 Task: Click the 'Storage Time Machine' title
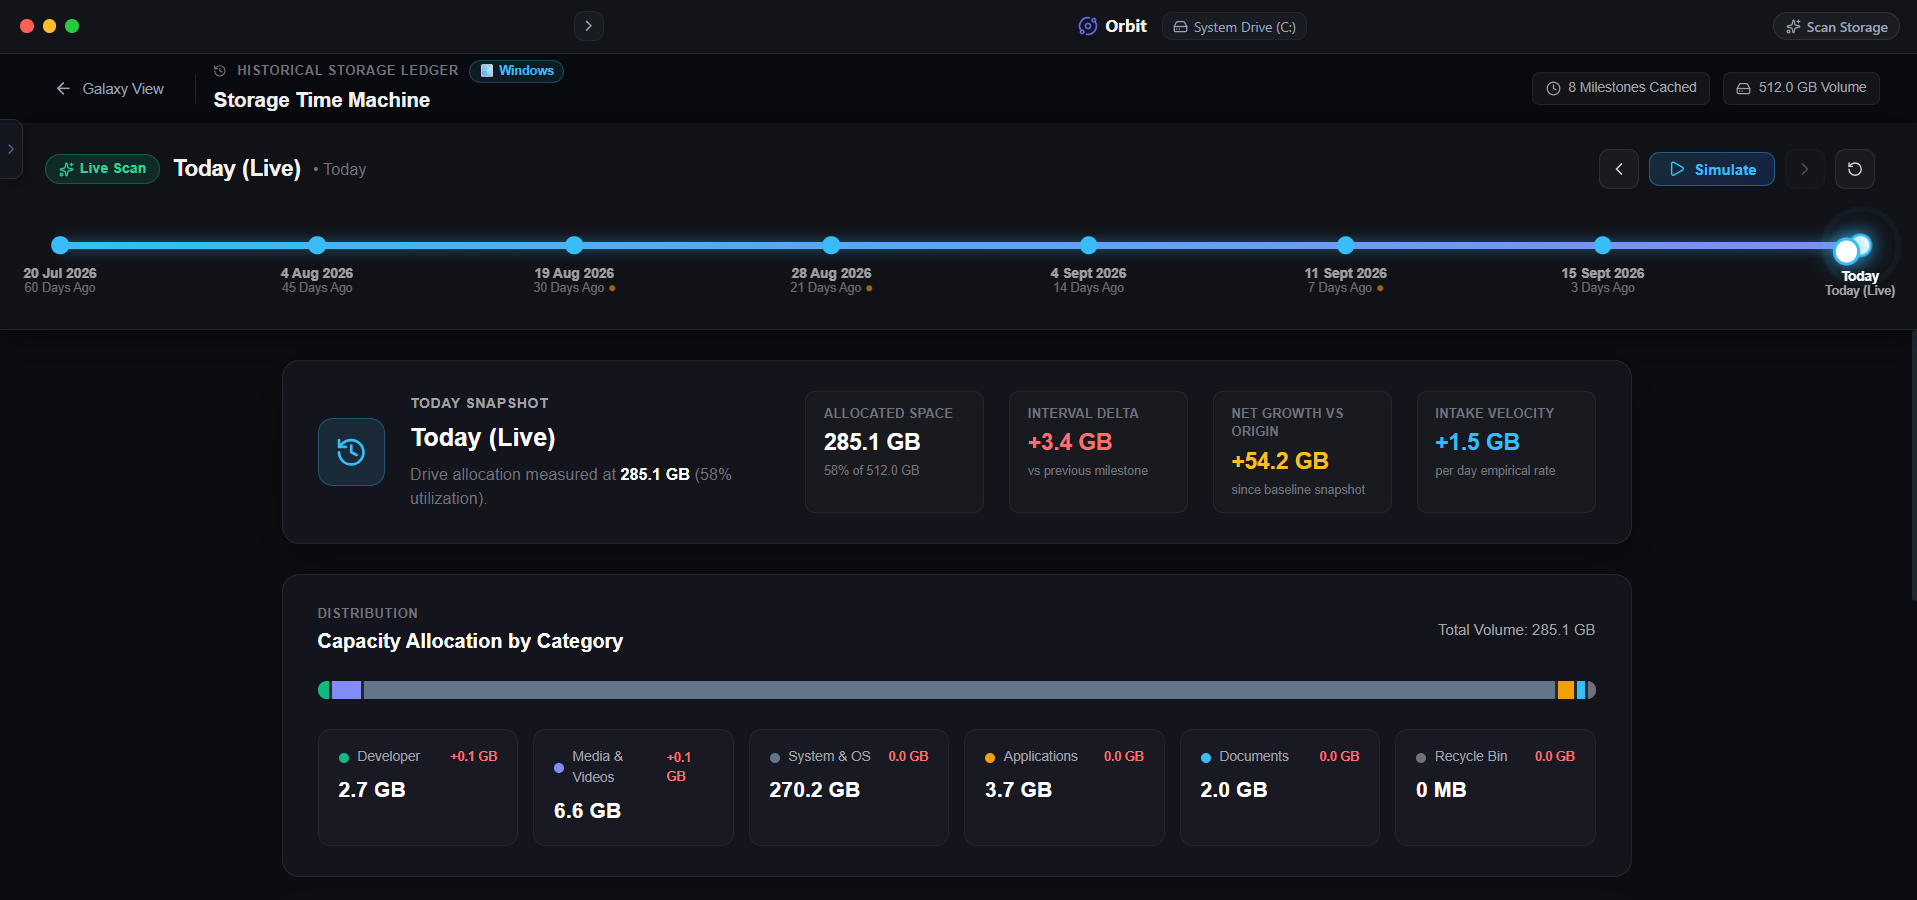pos(321,100)
